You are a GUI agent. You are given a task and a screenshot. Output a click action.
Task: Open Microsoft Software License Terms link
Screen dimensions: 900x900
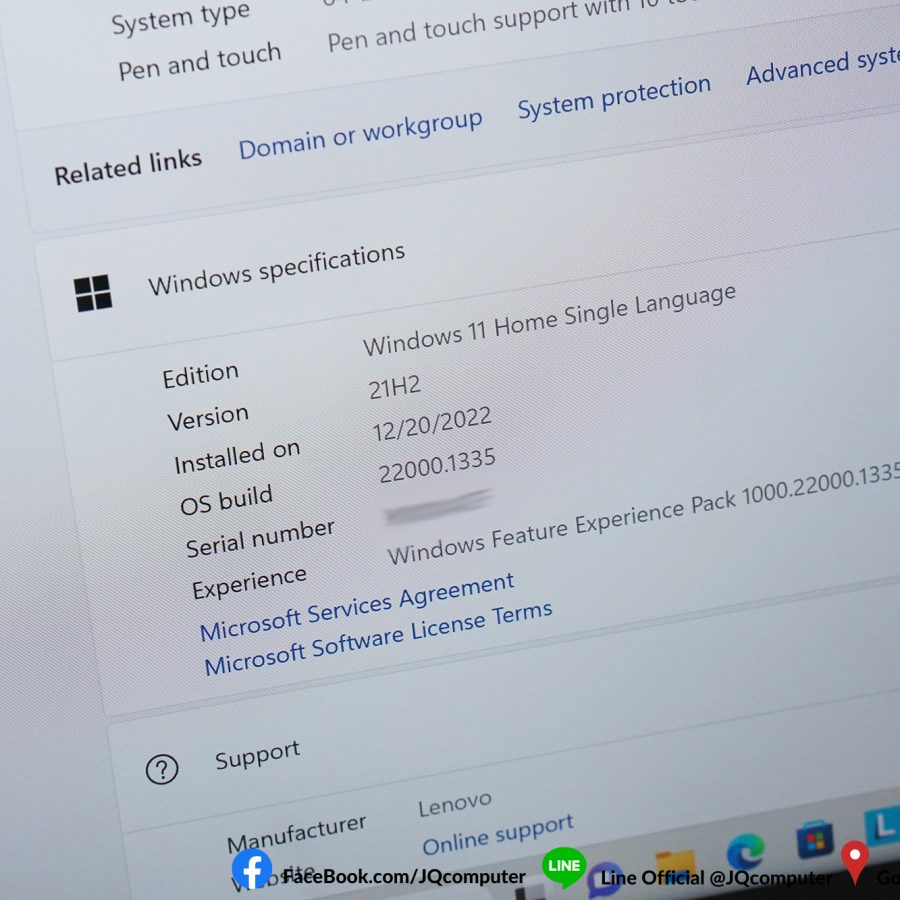pos(378,638)
